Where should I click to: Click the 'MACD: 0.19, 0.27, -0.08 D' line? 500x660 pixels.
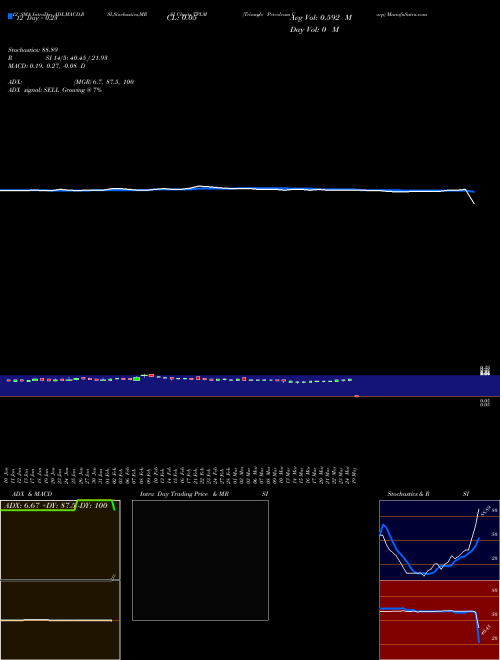coord(46,66)
